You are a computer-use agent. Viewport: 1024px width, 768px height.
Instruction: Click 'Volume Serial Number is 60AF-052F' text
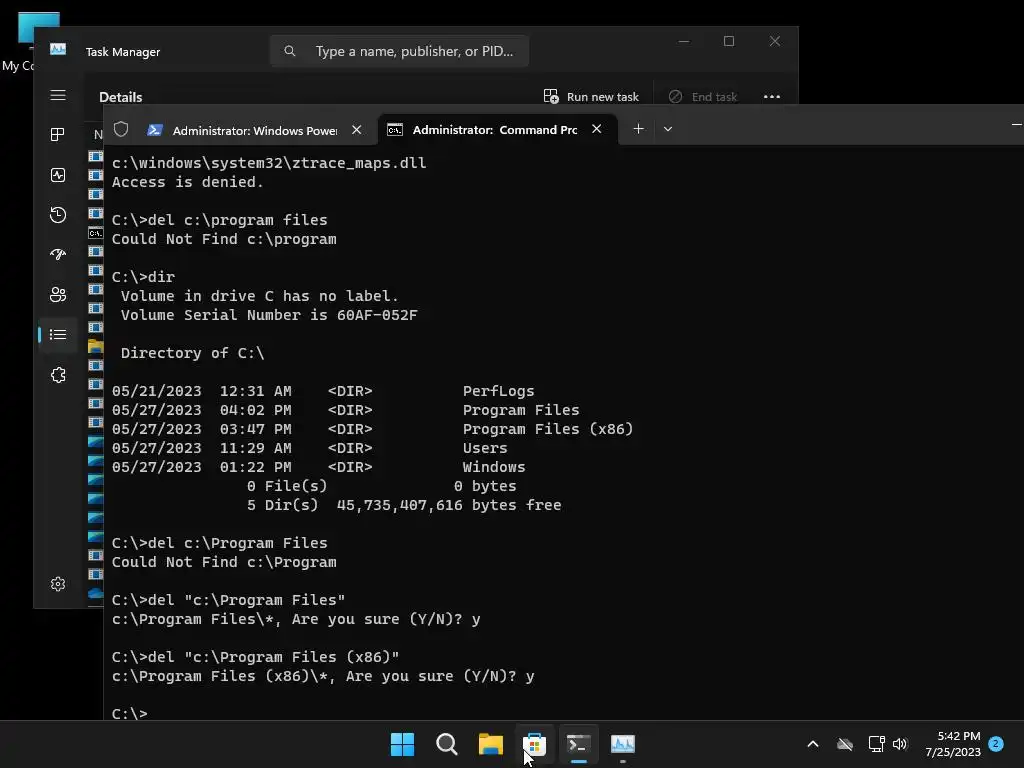(269, 315)
